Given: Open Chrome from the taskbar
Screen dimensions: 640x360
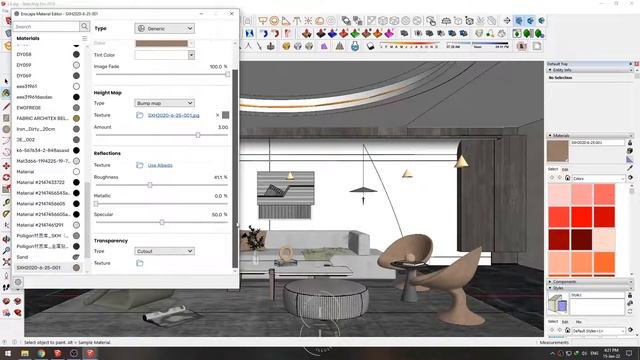Looking at the screenshot, I should pos(41,353).
